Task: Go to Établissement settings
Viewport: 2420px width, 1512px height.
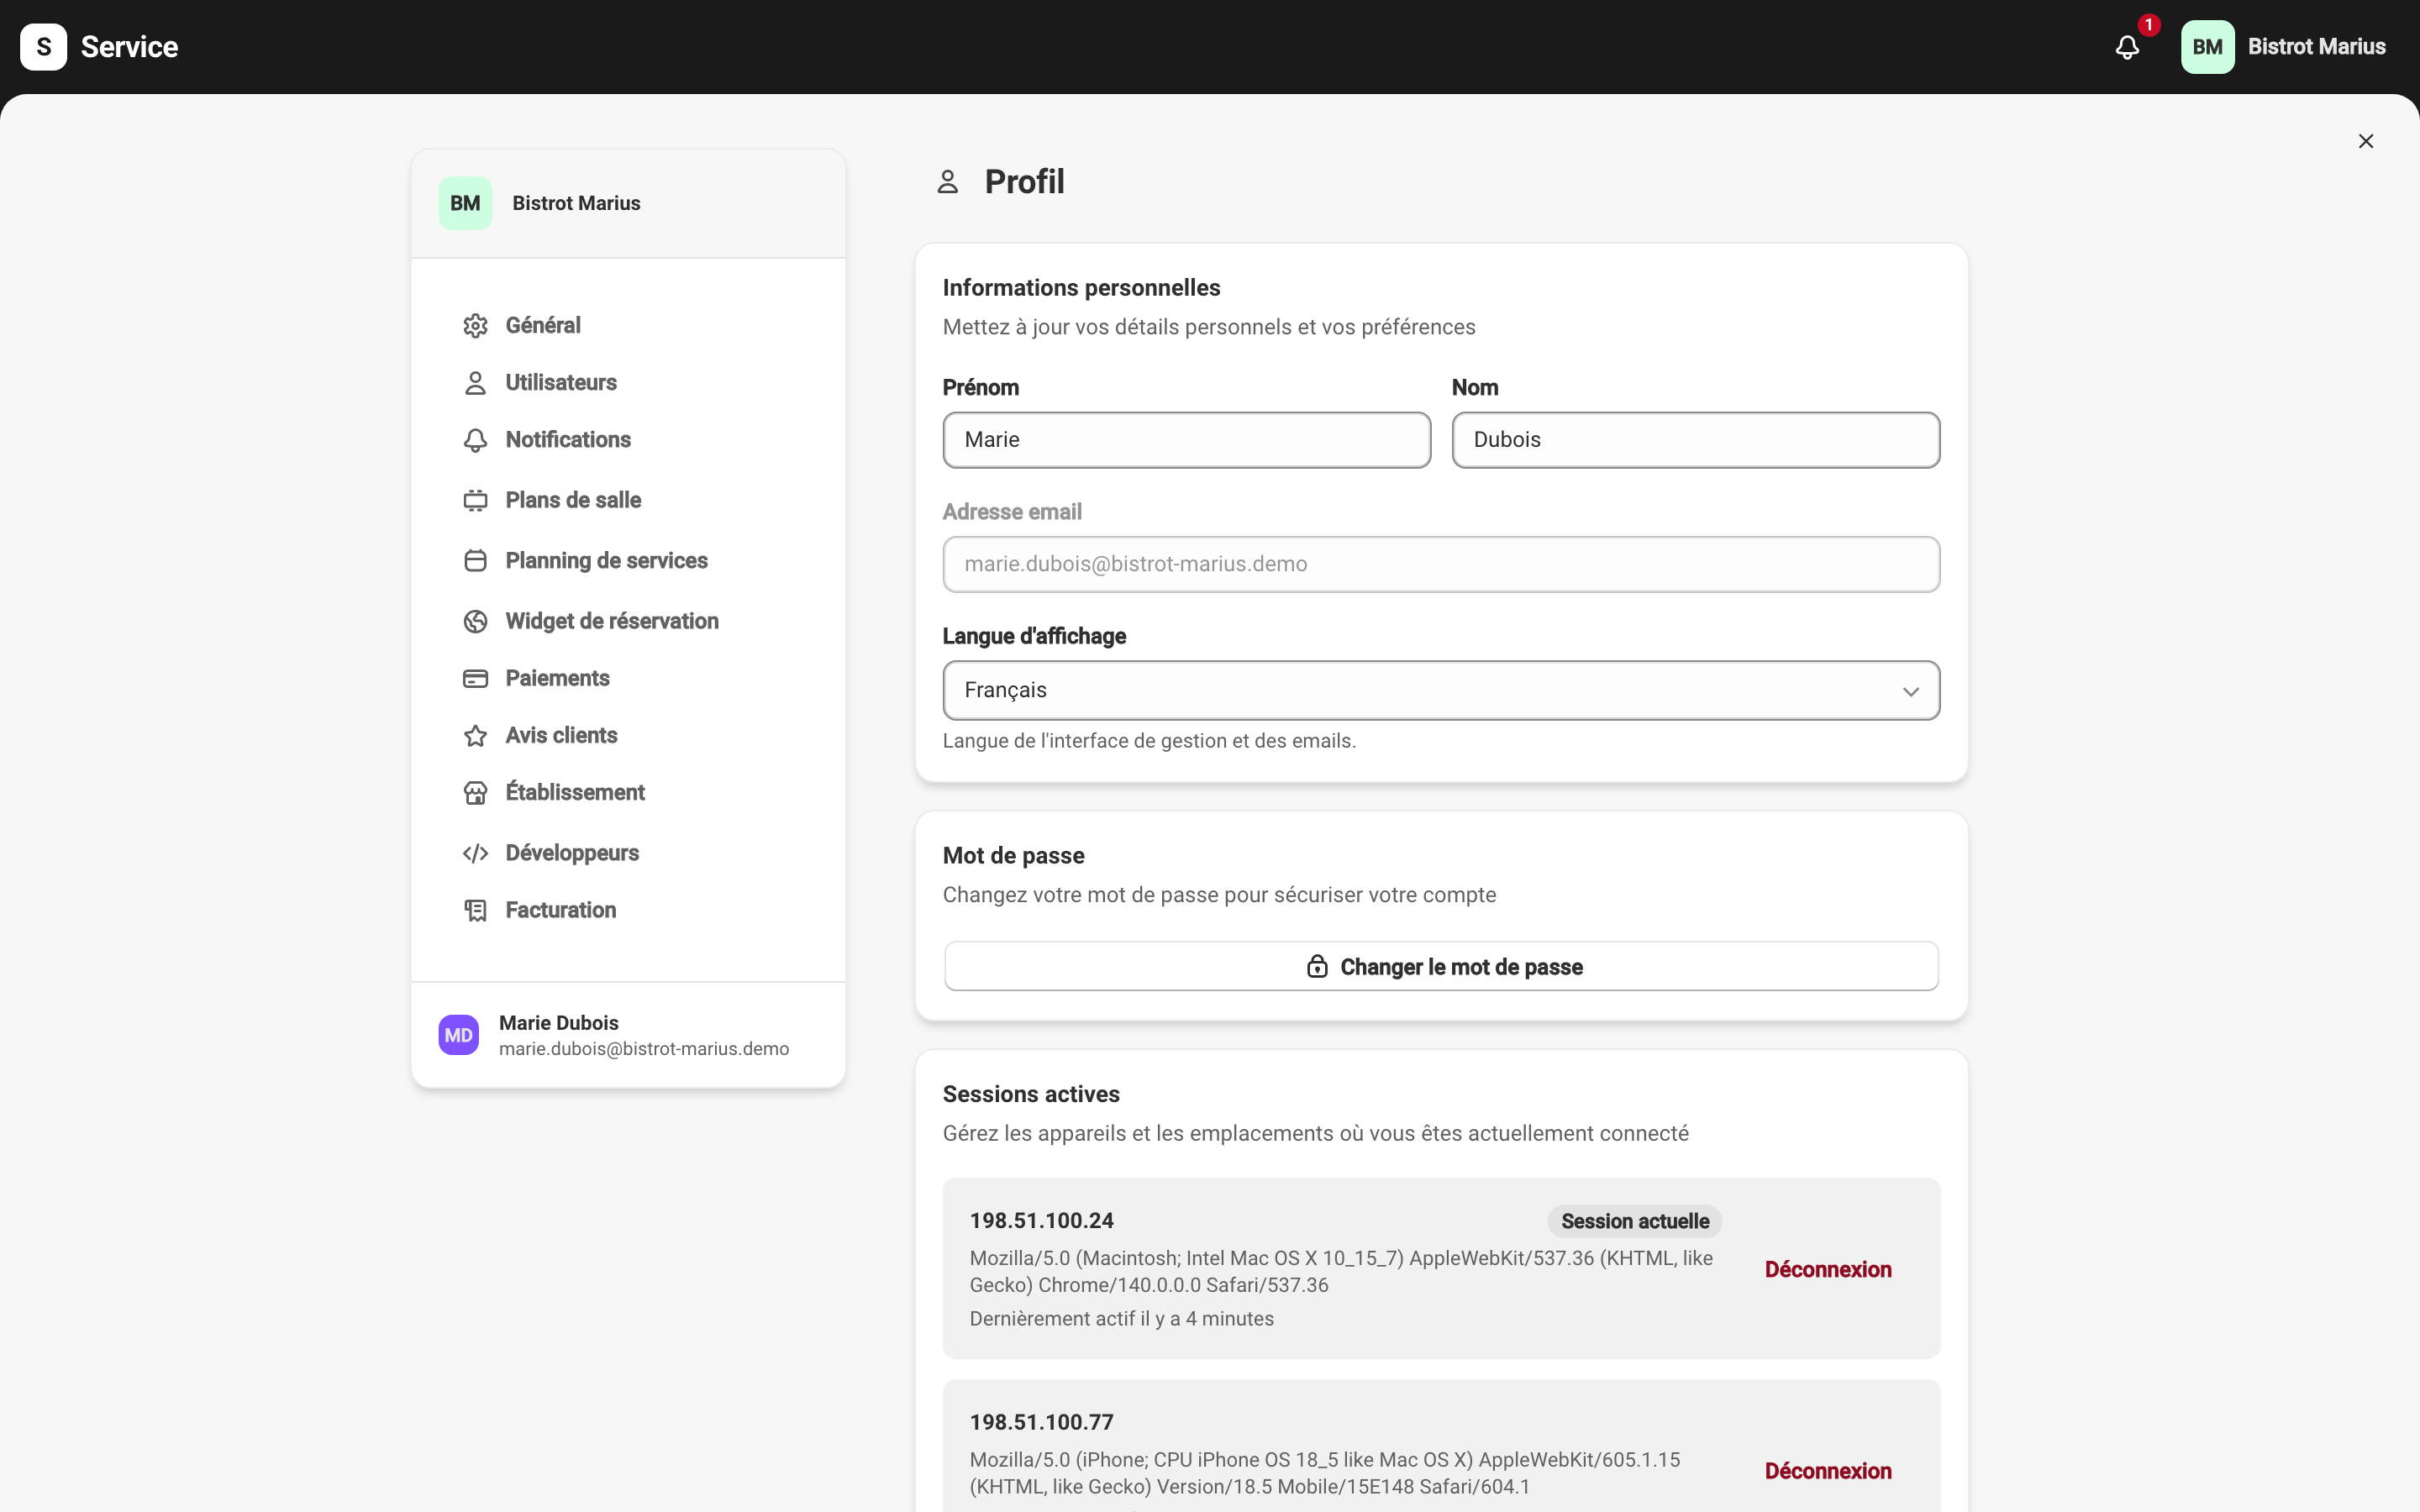Action: [628, 793]
